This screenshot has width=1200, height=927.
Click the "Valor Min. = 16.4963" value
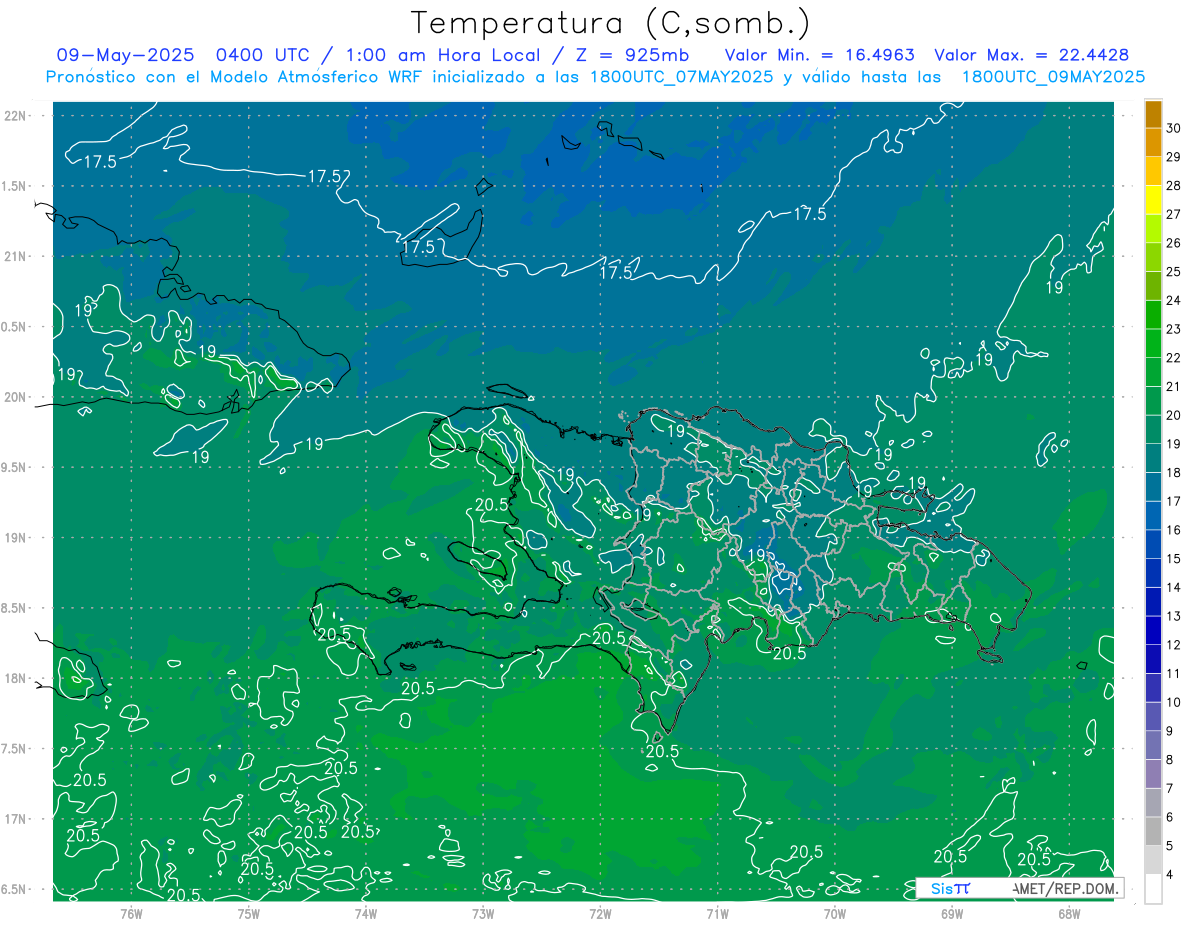822,55
